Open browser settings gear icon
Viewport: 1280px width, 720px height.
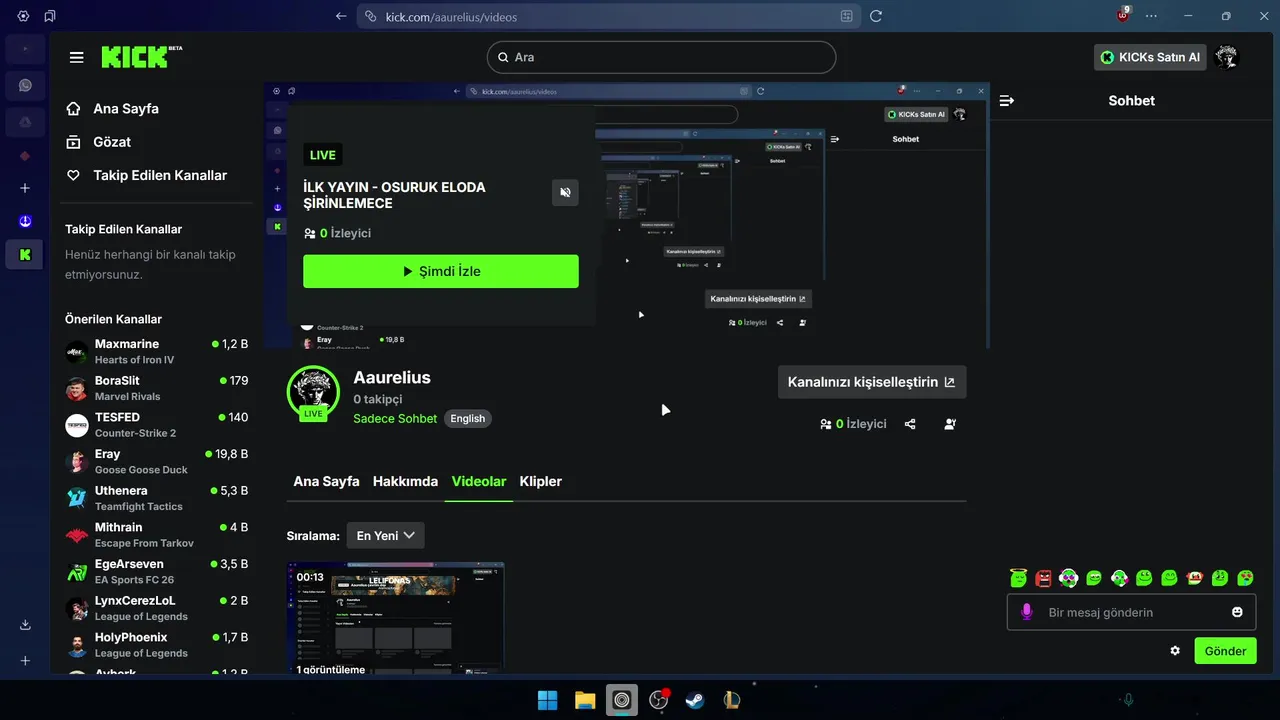[24, 16]
